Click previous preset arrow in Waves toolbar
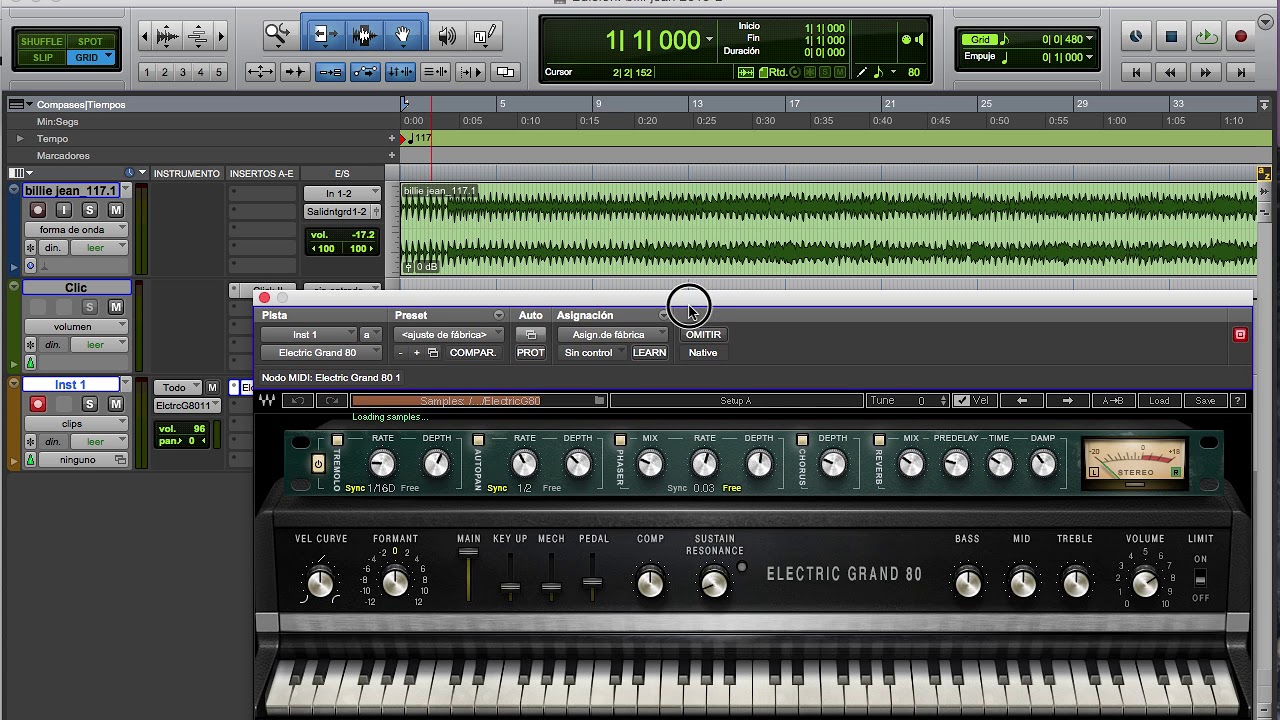Viewport: 1280px width, 720px height. [1022, 401]
